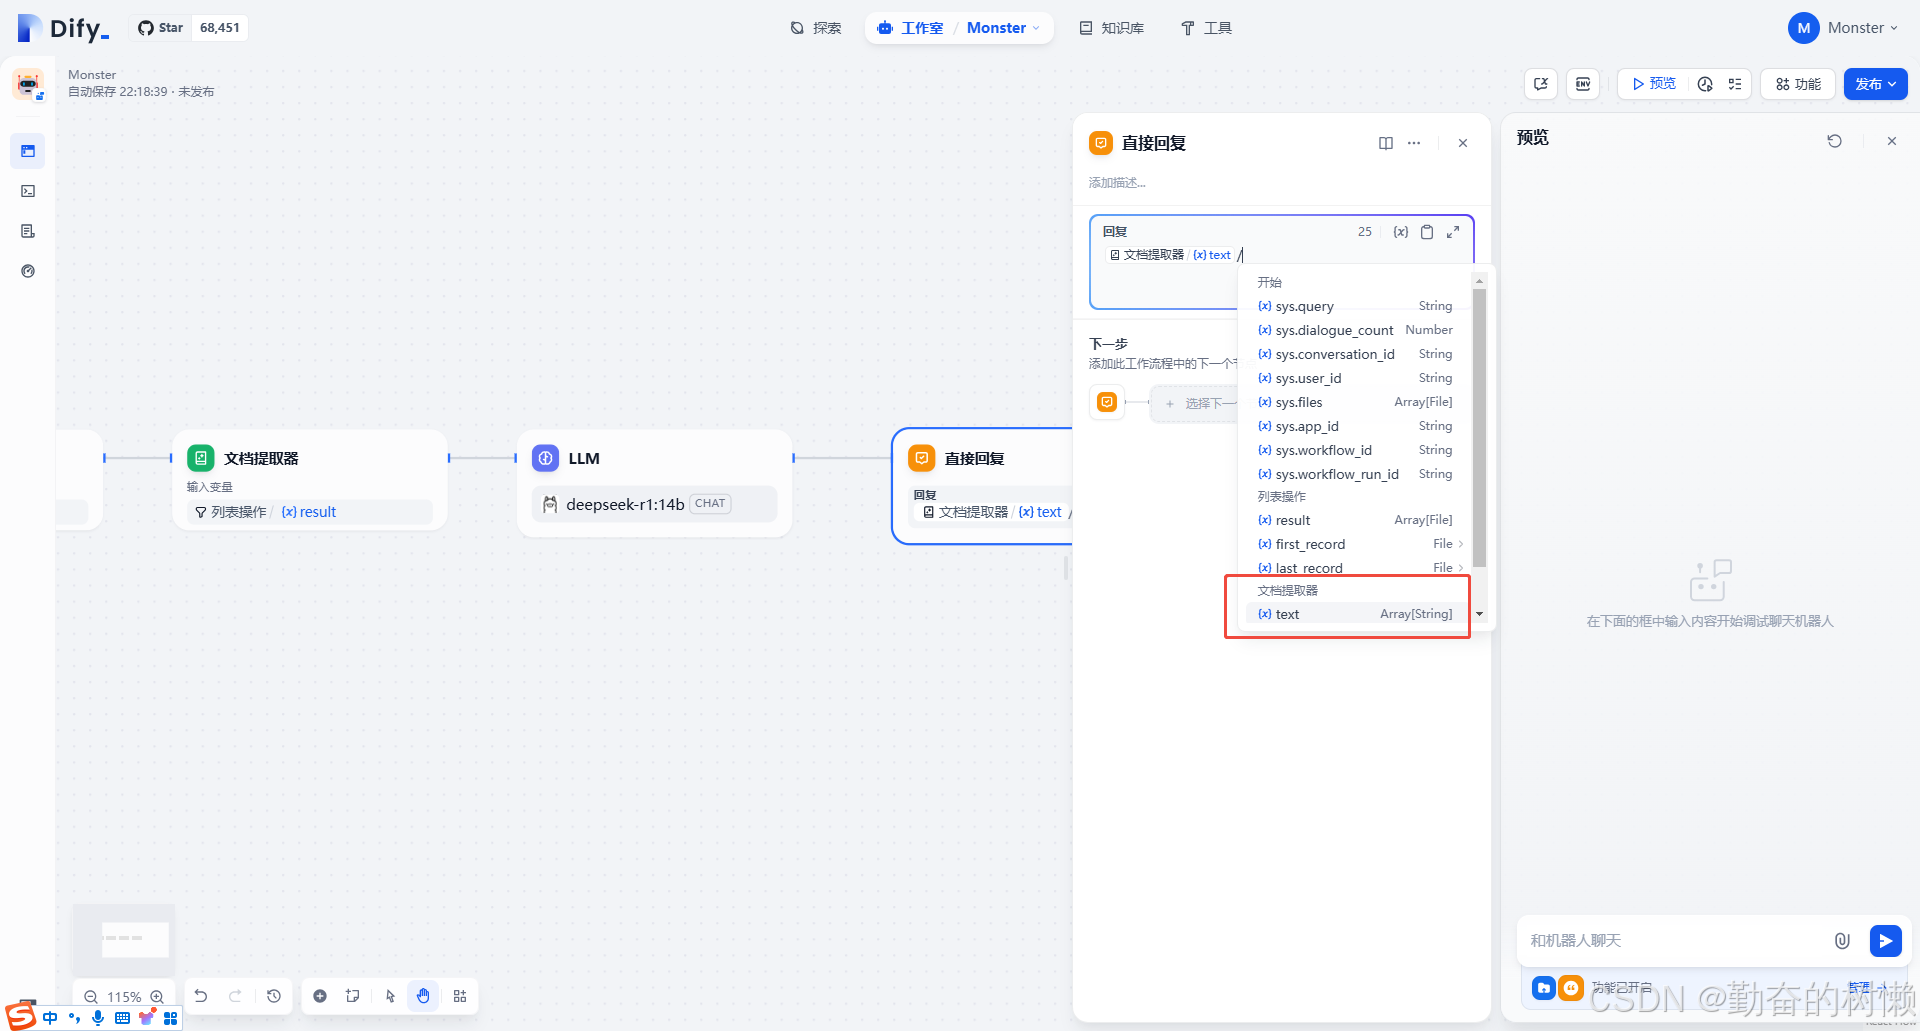Open the change history clock icon

click(273, 996)
